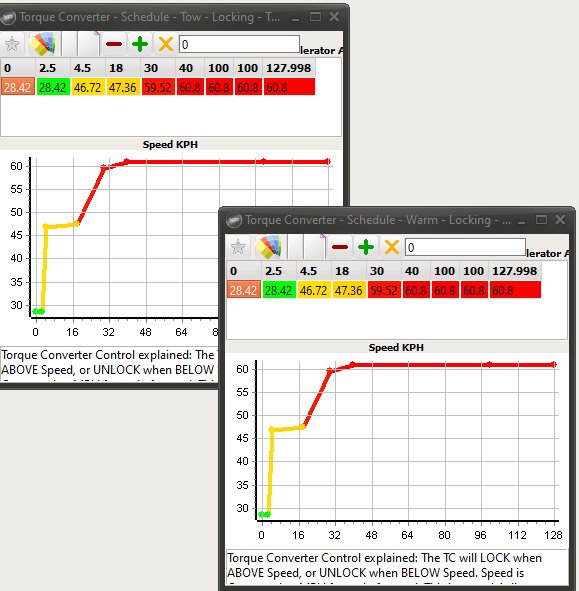Click green plus increment icon in Tow window
The width and height of the screenshot is (579, 591).
[x=140, y=44]
